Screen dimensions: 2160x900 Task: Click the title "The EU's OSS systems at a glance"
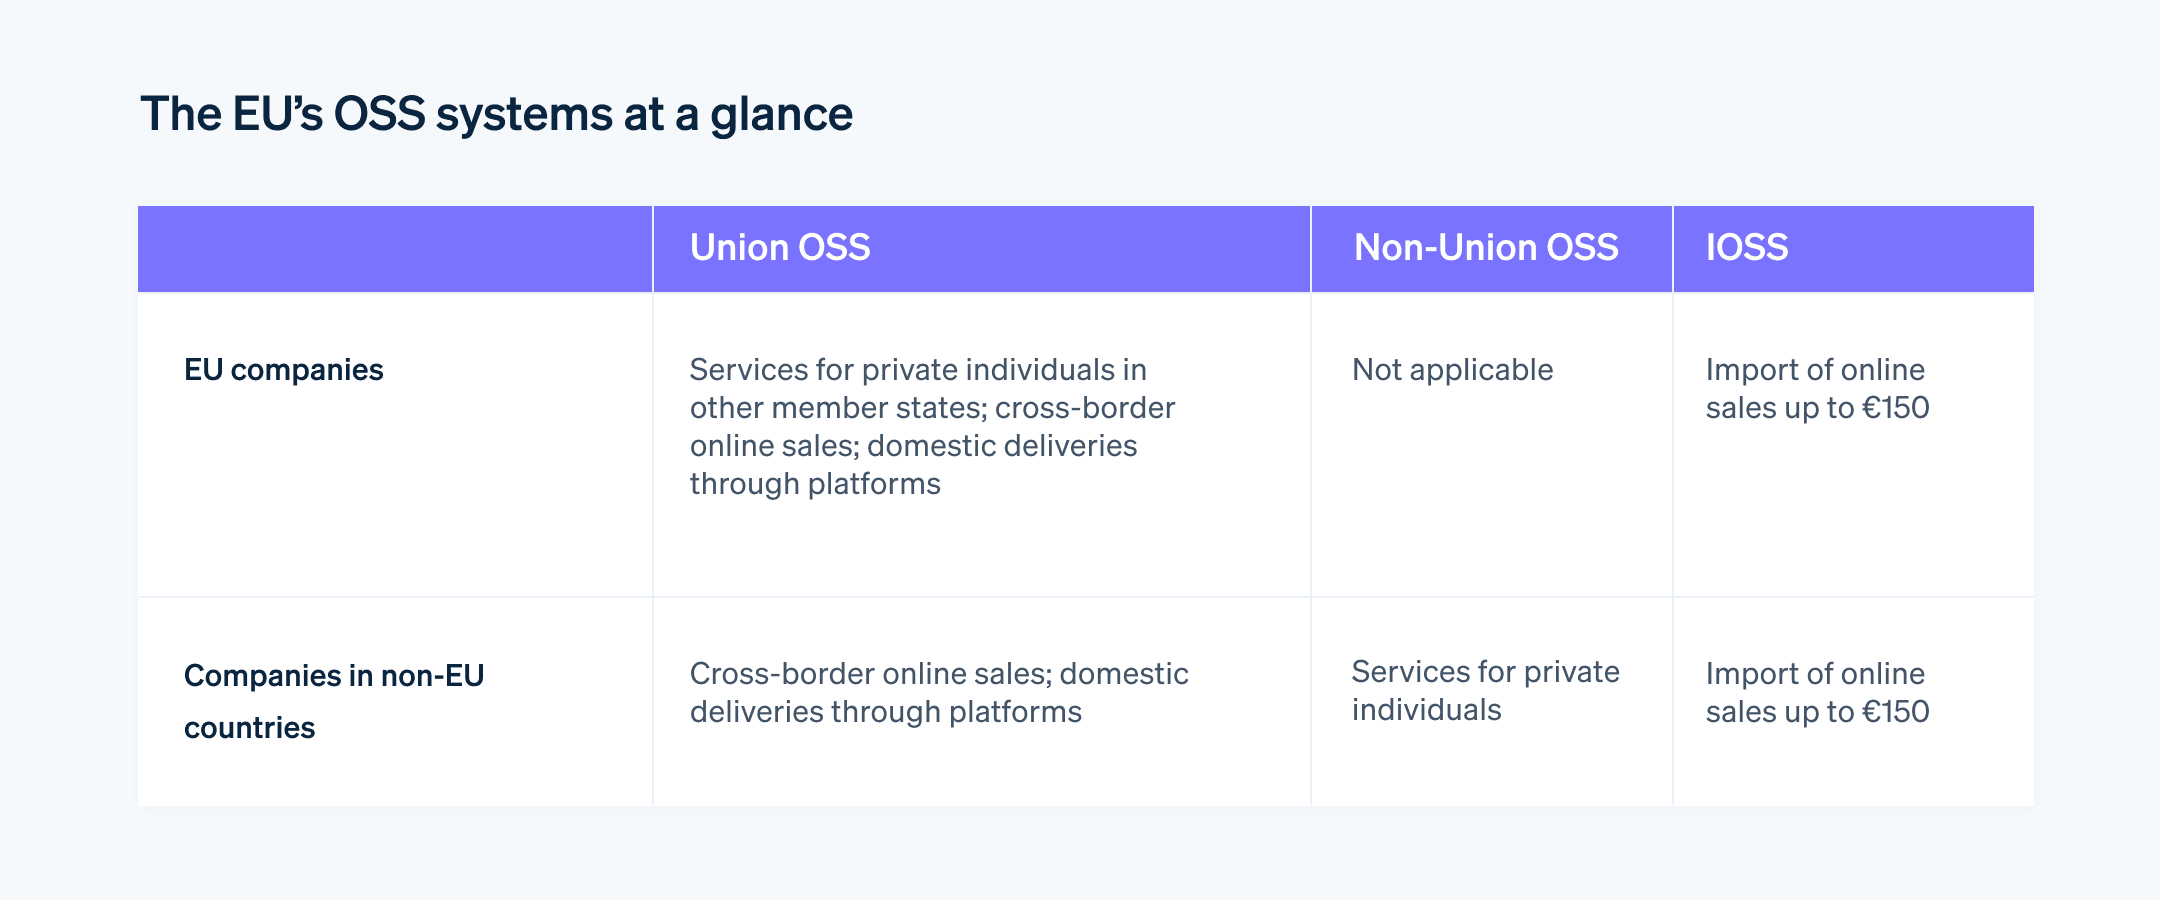click(497, 115)
